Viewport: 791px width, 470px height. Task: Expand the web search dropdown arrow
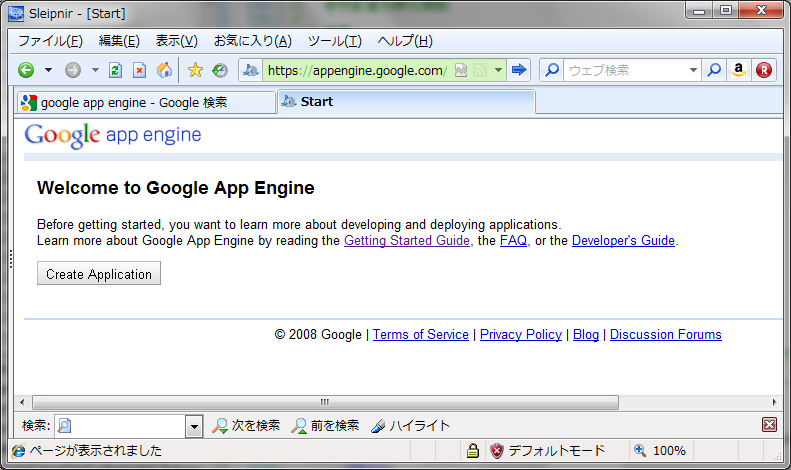694,70
